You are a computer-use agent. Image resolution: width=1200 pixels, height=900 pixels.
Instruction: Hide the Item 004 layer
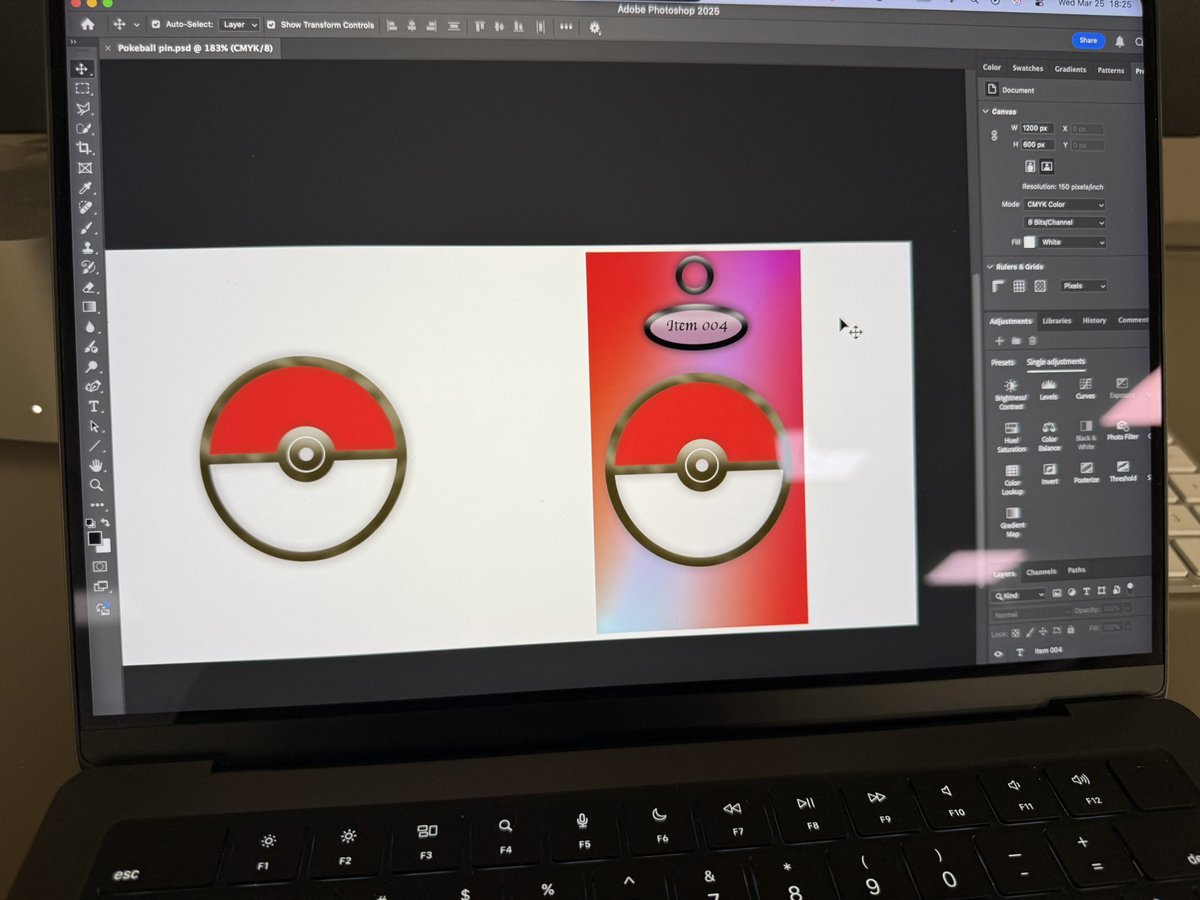[997, 651]
